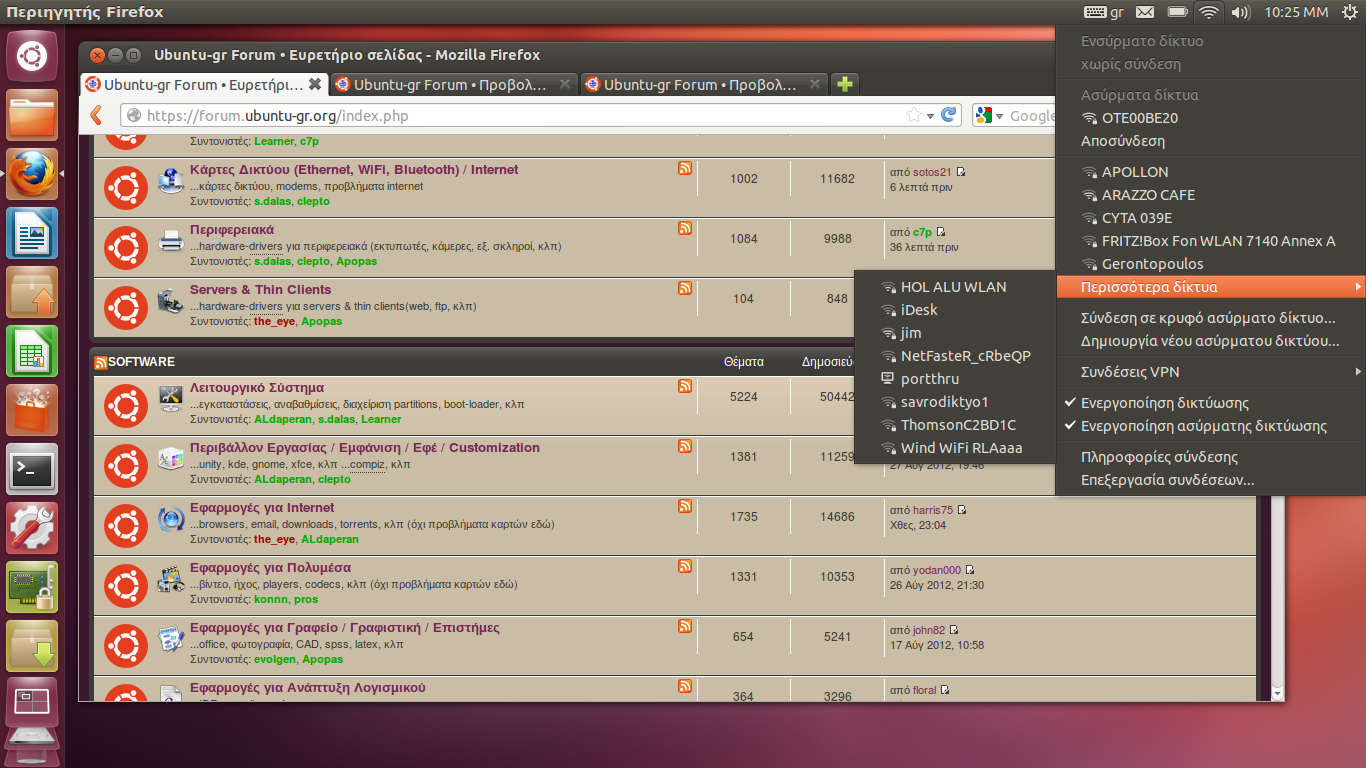Click the green new tab plus icon
The image size is (1366, 768).
[845, 85]
